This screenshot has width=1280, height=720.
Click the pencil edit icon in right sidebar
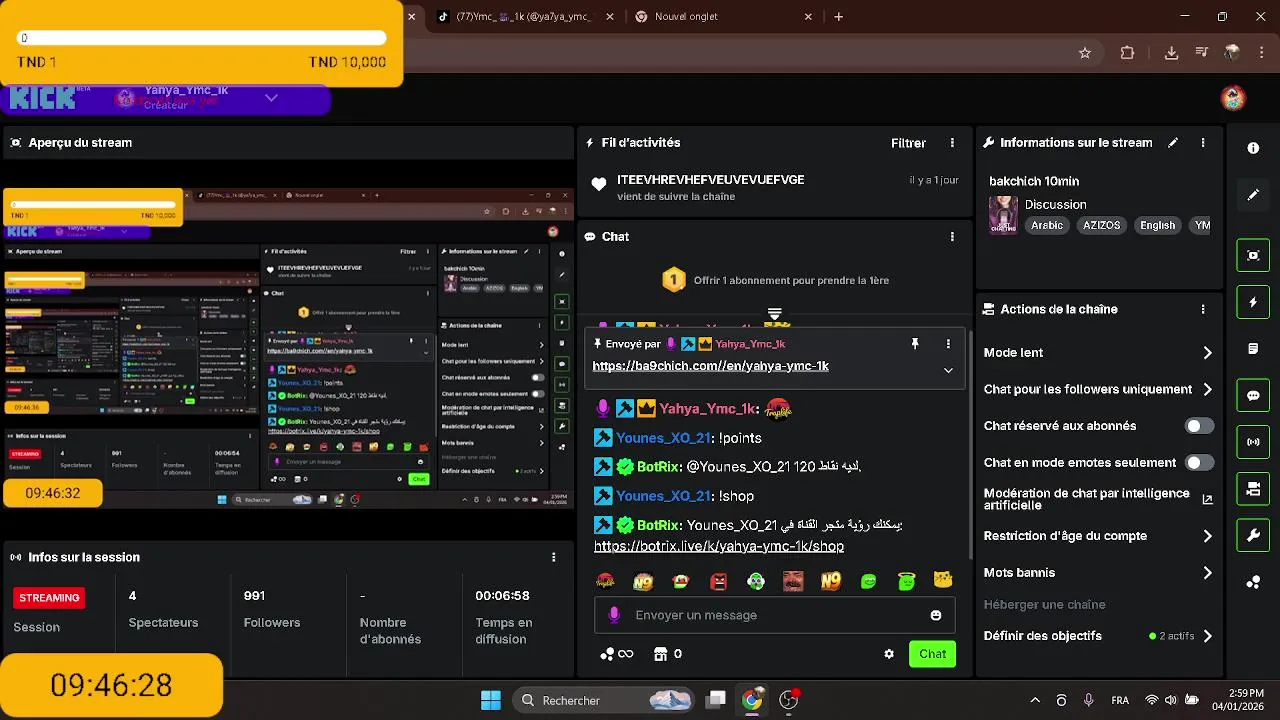(1253, 195)
